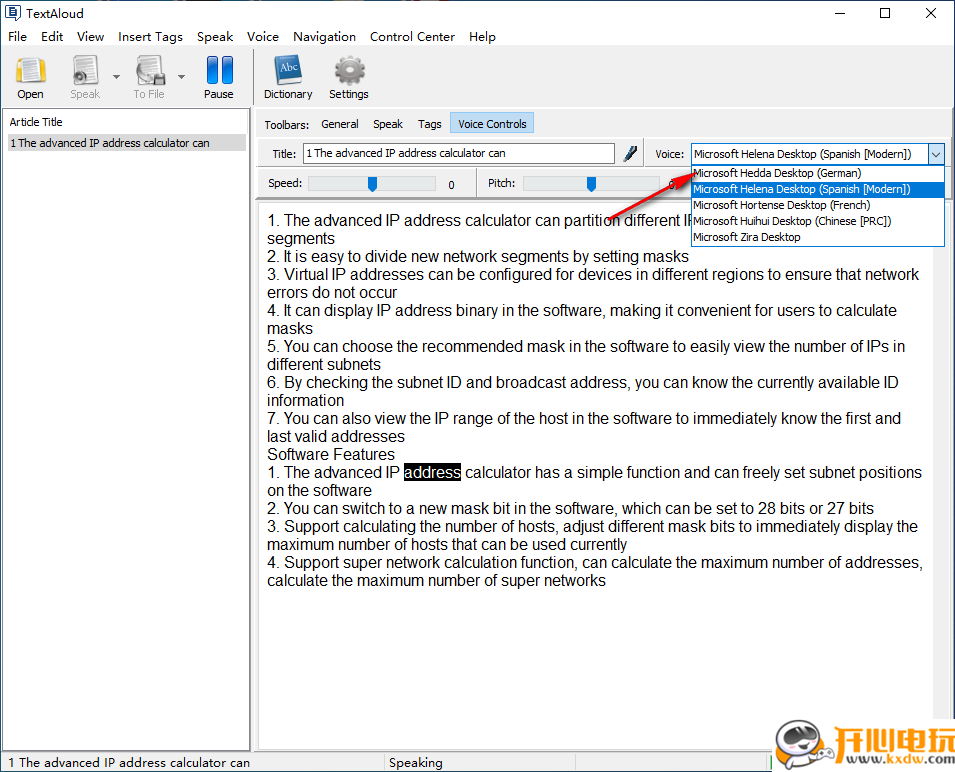Select Microsoft Hedda Desktop (German) voice
The width and height of the screenshot is (955, 772).
[776, 173]
